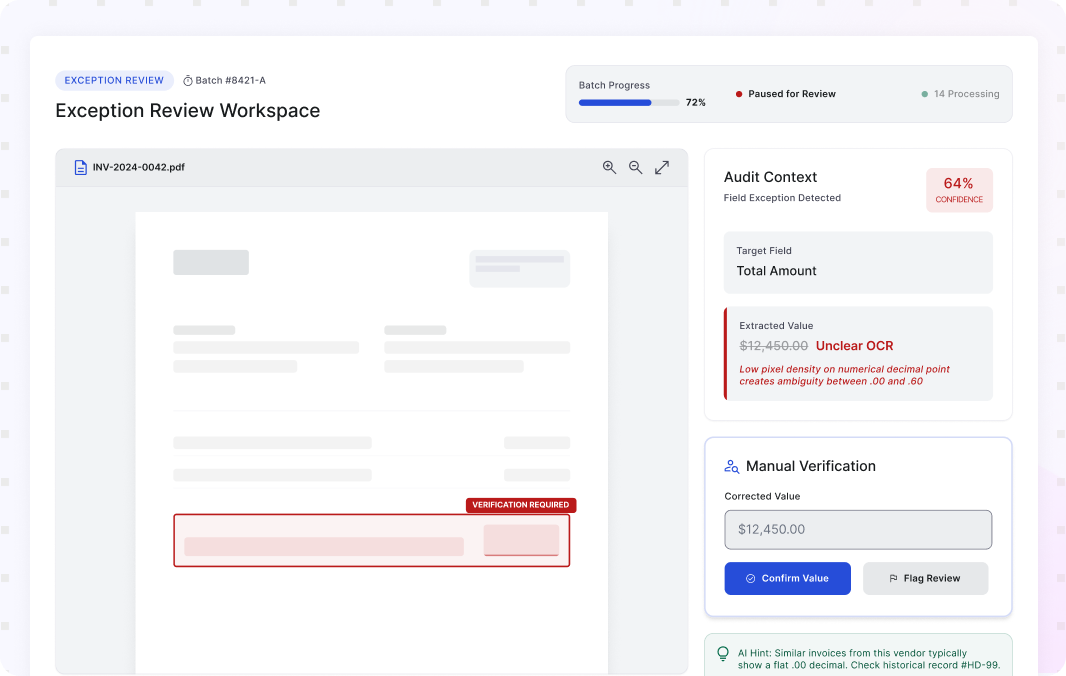The height and width of the screenshot is (676, 1066).
Task: Click the green 14 Processing status dot
Action: point(924,94)
